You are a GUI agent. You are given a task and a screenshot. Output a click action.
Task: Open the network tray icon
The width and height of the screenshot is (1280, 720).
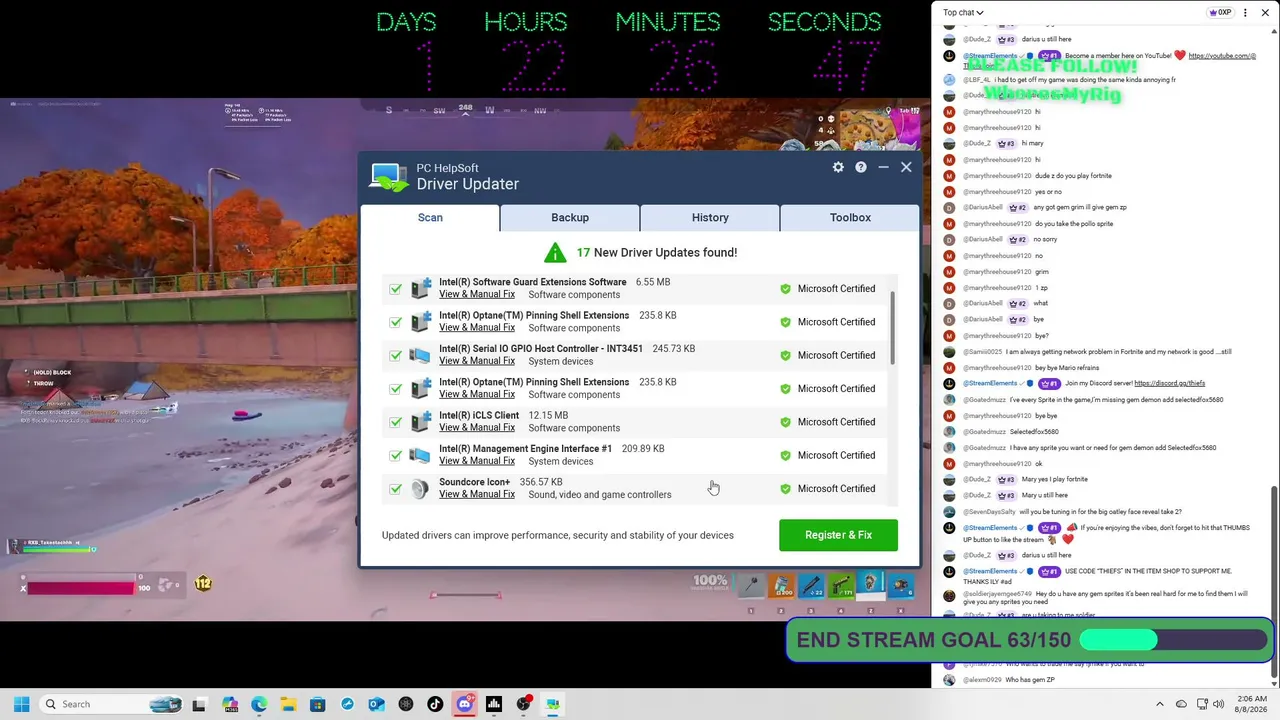pyautogui.click(x=1202, y=704)
